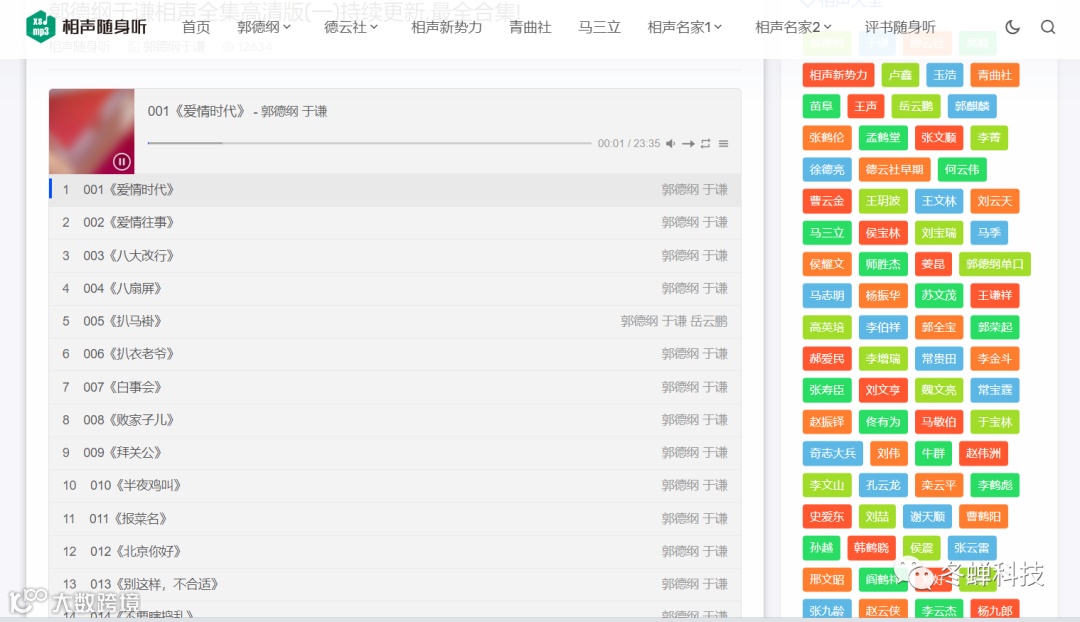Open the 姜昆 tag
The height and width of the screenshot is (622, 1080).
tap(933, 264)
